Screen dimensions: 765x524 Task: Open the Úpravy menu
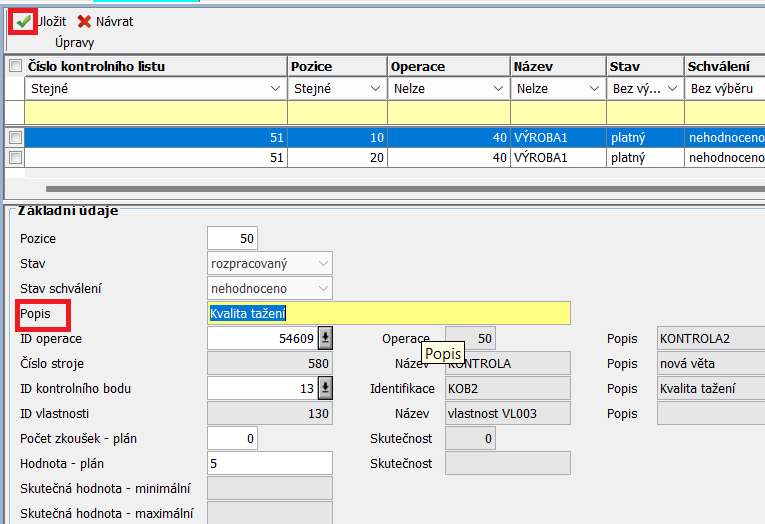pos(74,43)
